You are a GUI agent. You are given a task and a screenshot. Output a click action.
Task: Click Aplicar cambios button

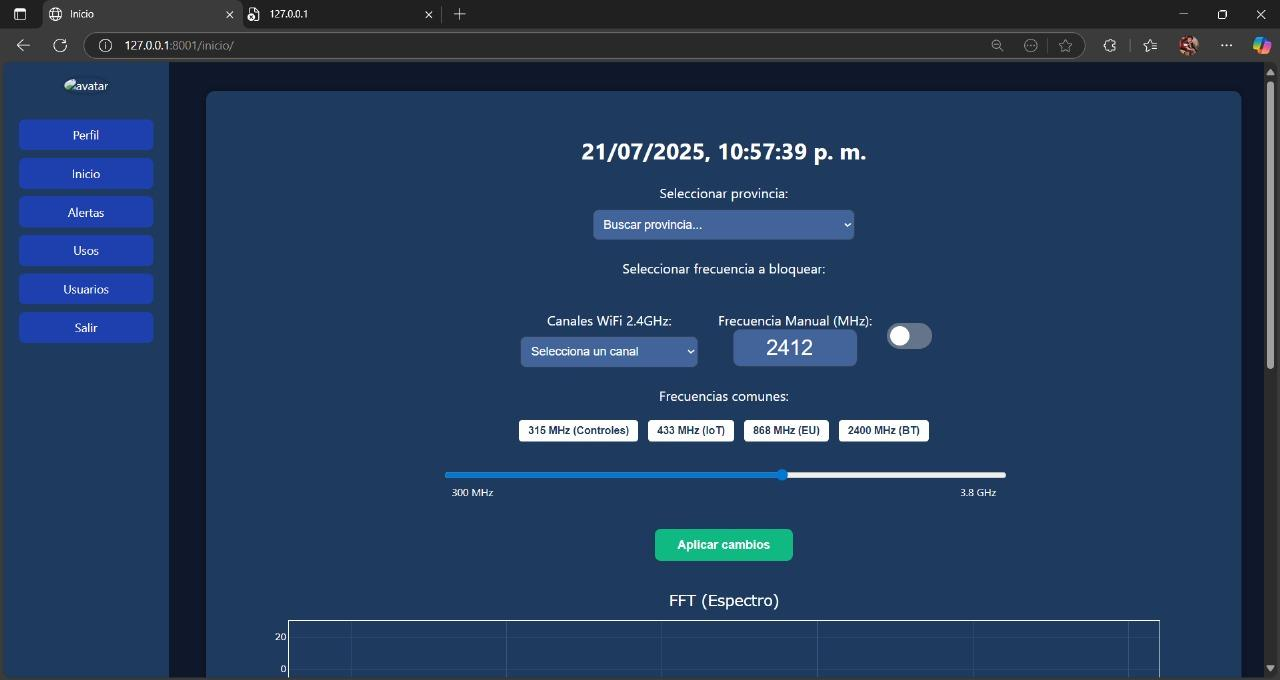[x=724, y=545]
